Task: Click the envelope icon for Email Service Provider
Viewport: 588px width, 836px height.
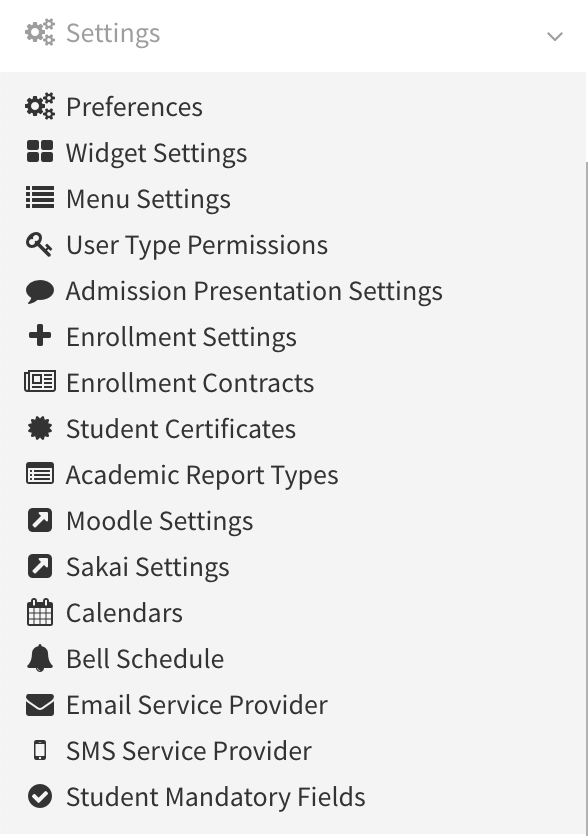Action: (x=40, y=705)
